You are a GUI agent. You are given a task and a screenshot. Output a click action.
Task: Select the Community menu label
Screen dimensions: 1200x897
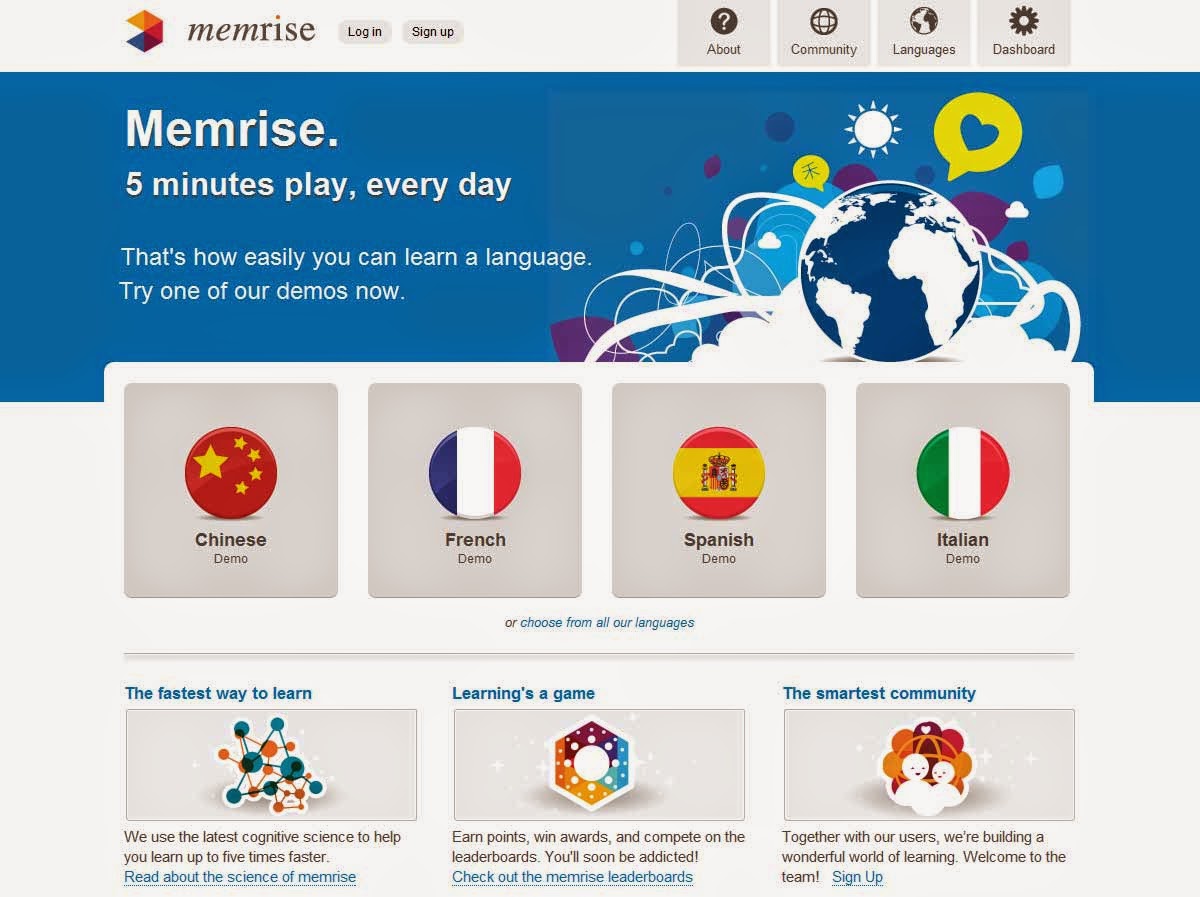pos(823,49)
